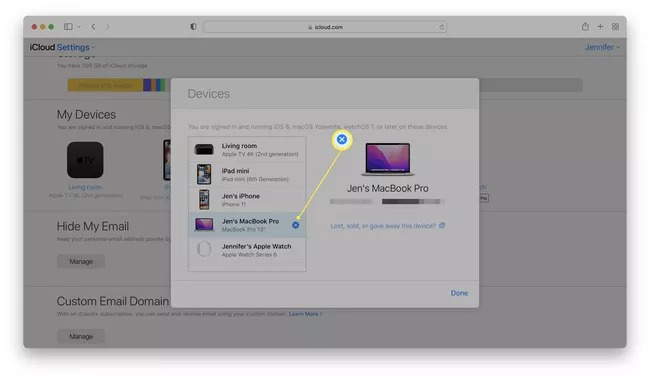
Task: Click the privacy shield icon
Action: 193,27
